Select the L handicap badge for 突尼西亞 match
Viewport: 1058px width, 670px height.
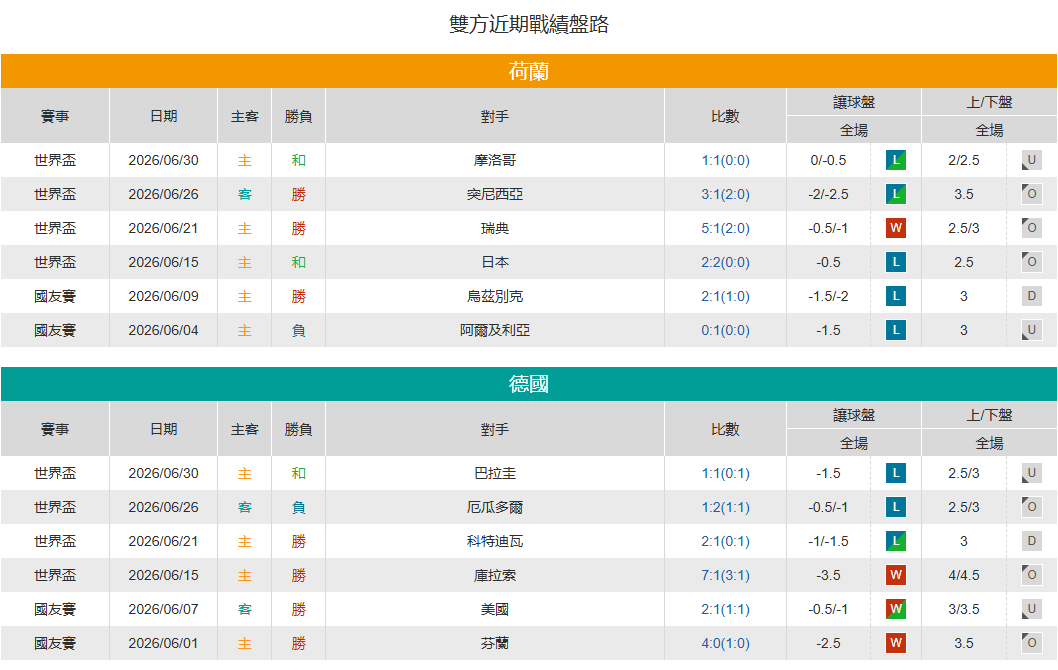point(895,194)
